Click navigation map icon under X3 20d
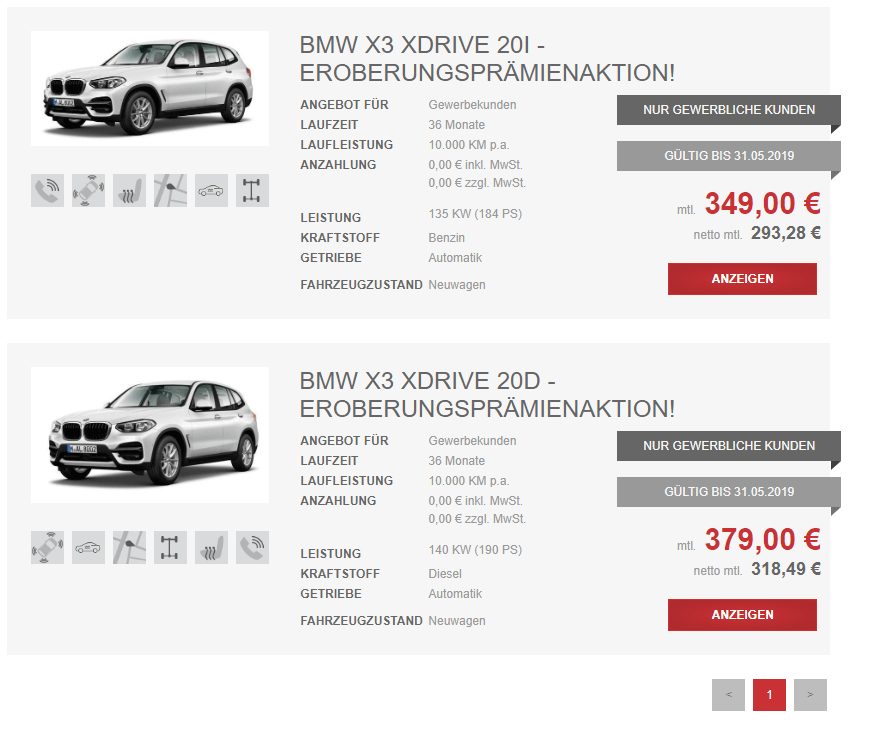Viewport: 869px width, 738px height. click(x=129, y=547)
